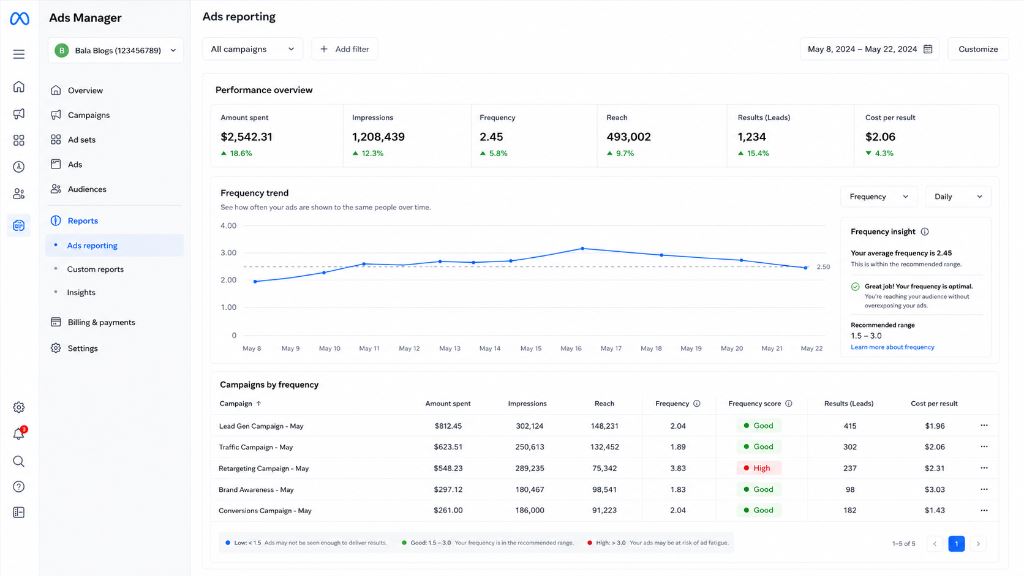Open the May 8 – May 22 date range picker
The width and height of the screenshot is (1024, 576).
(869, 49)
